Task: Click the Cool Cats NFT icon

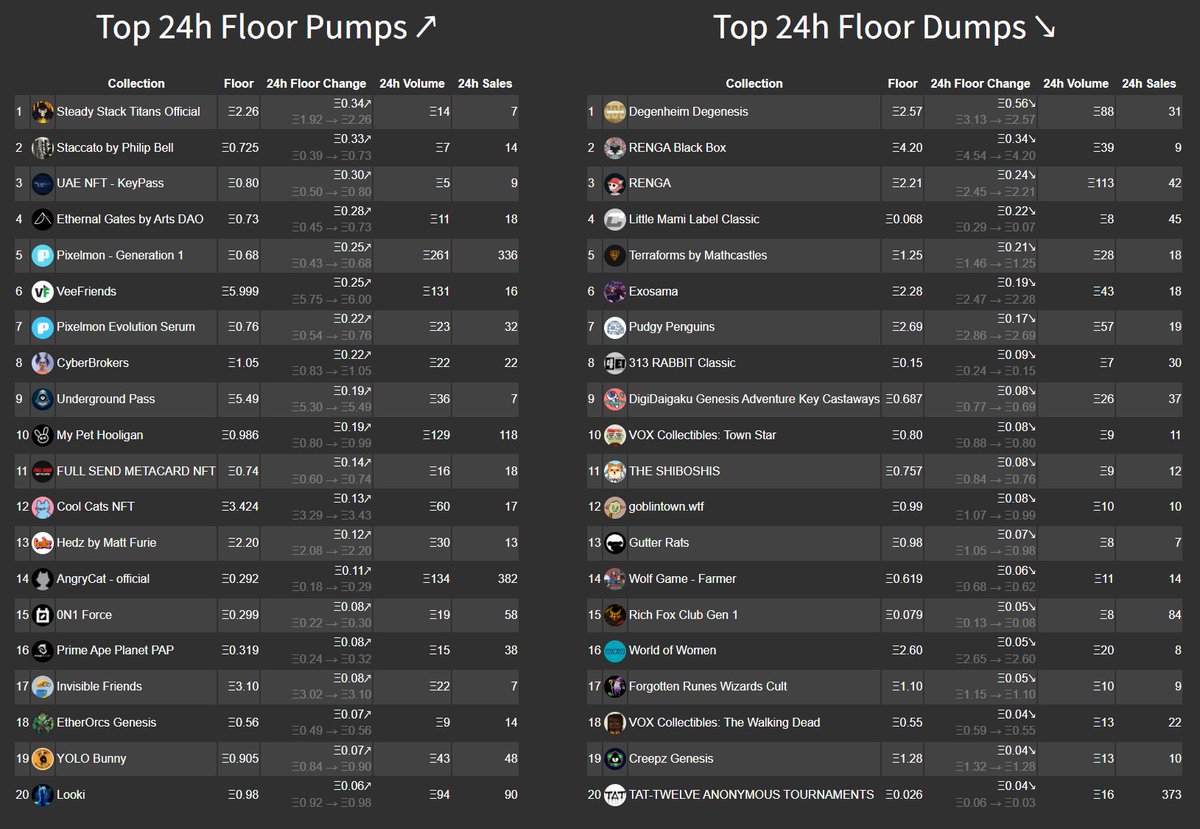Action: [42, 508]
